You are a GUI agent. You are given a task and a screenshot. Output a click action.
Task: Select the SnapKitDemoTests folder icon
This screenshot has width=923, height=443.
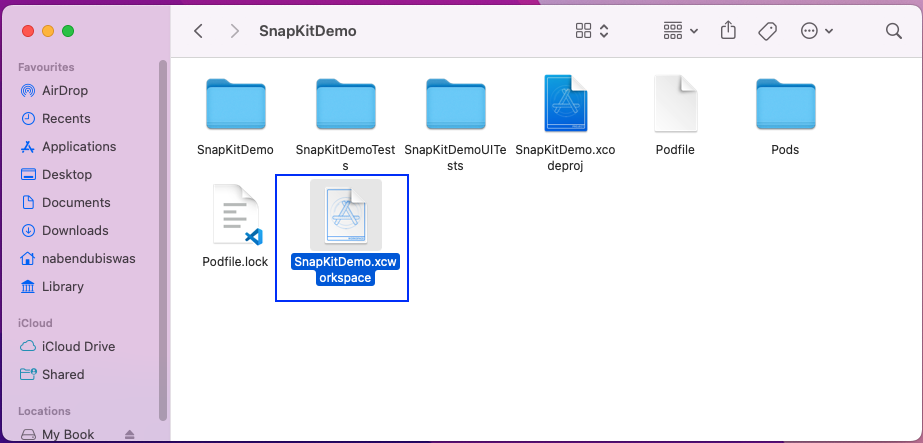346,104
